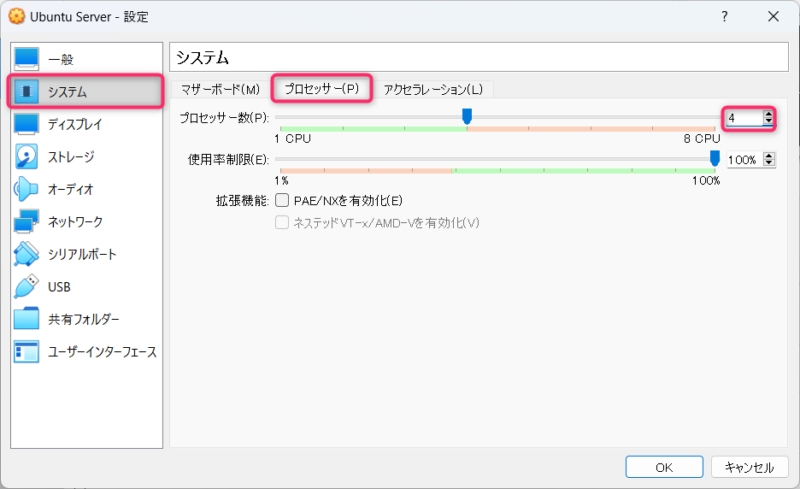
Task: Click the オーディオ speaker icon
Action: (27, 189)
